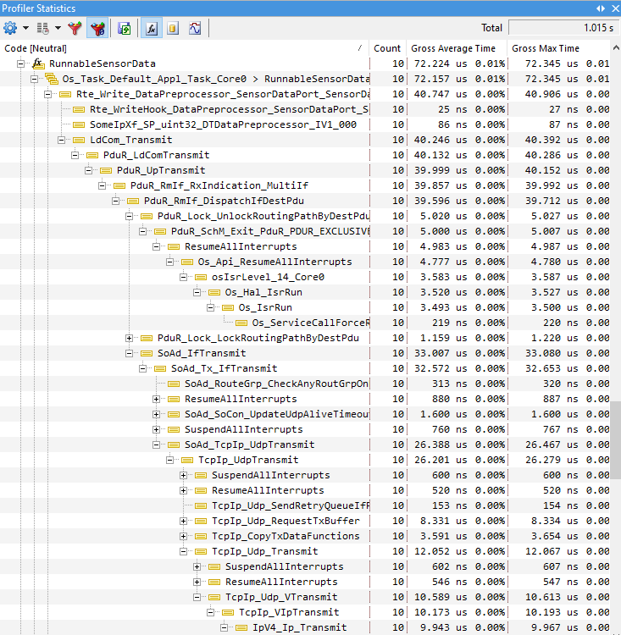Click the export statistics icon
This screenshot has width=621, height=635.
click(x=124, y=28)
